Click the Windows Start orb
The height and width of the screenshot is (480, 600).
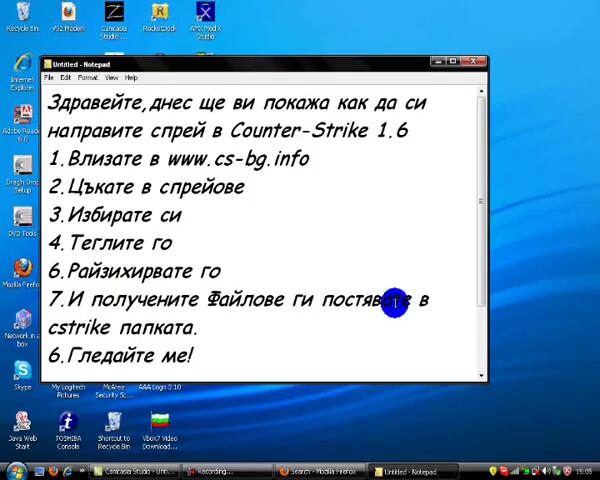tap(15, 471)
